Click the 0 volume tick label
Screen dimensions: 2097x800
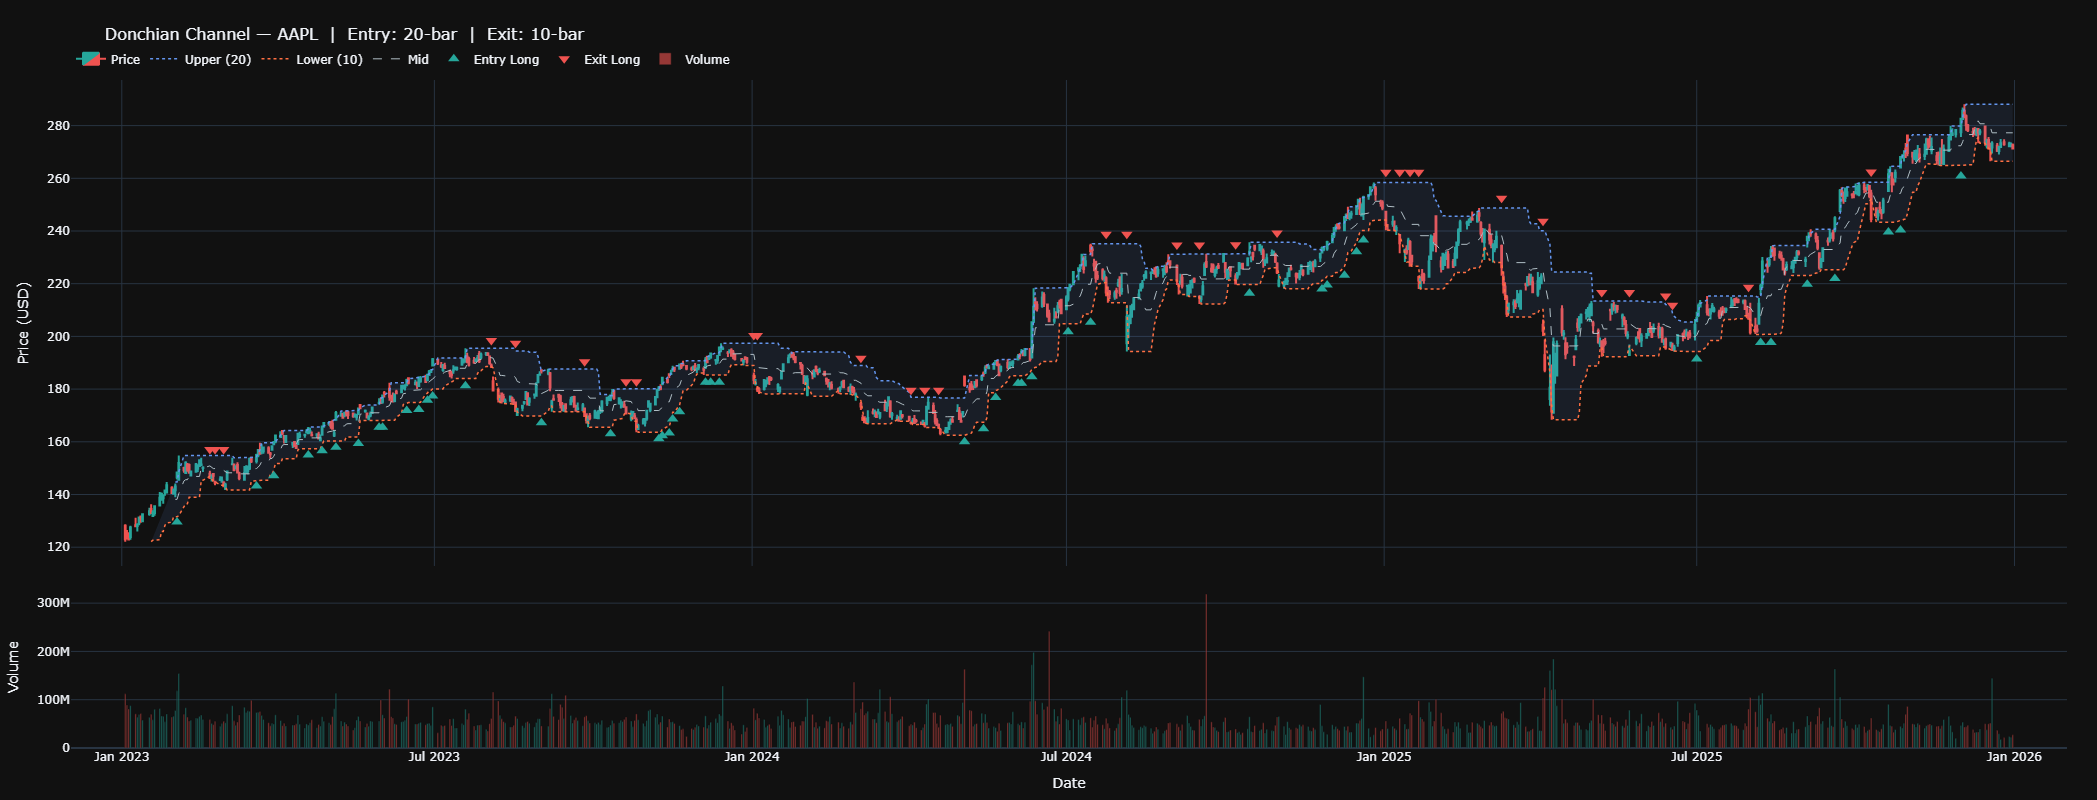(x=66, y=748)
